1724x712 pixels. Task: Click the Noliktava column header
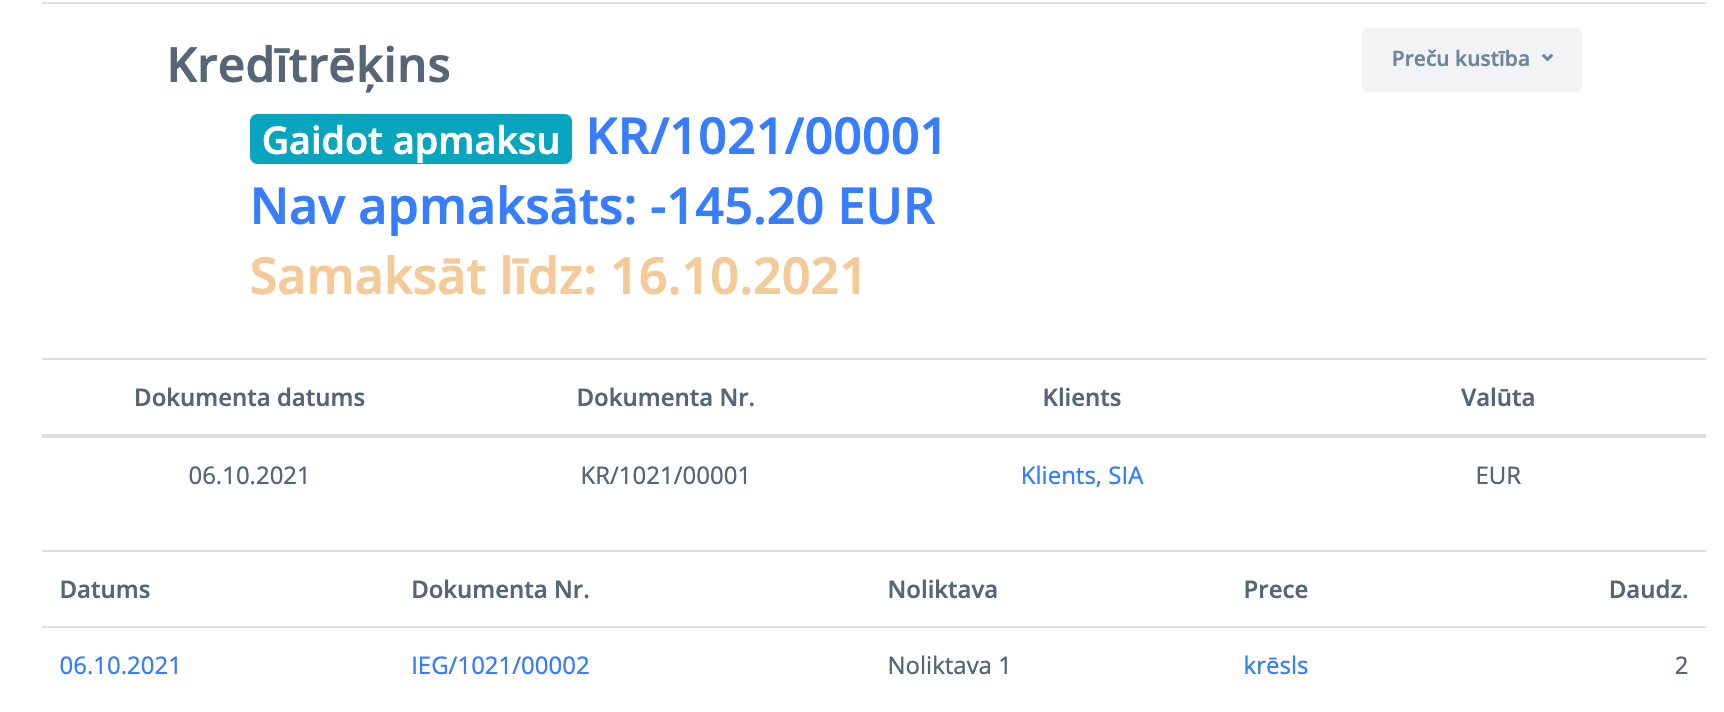[x=942, y=590]
